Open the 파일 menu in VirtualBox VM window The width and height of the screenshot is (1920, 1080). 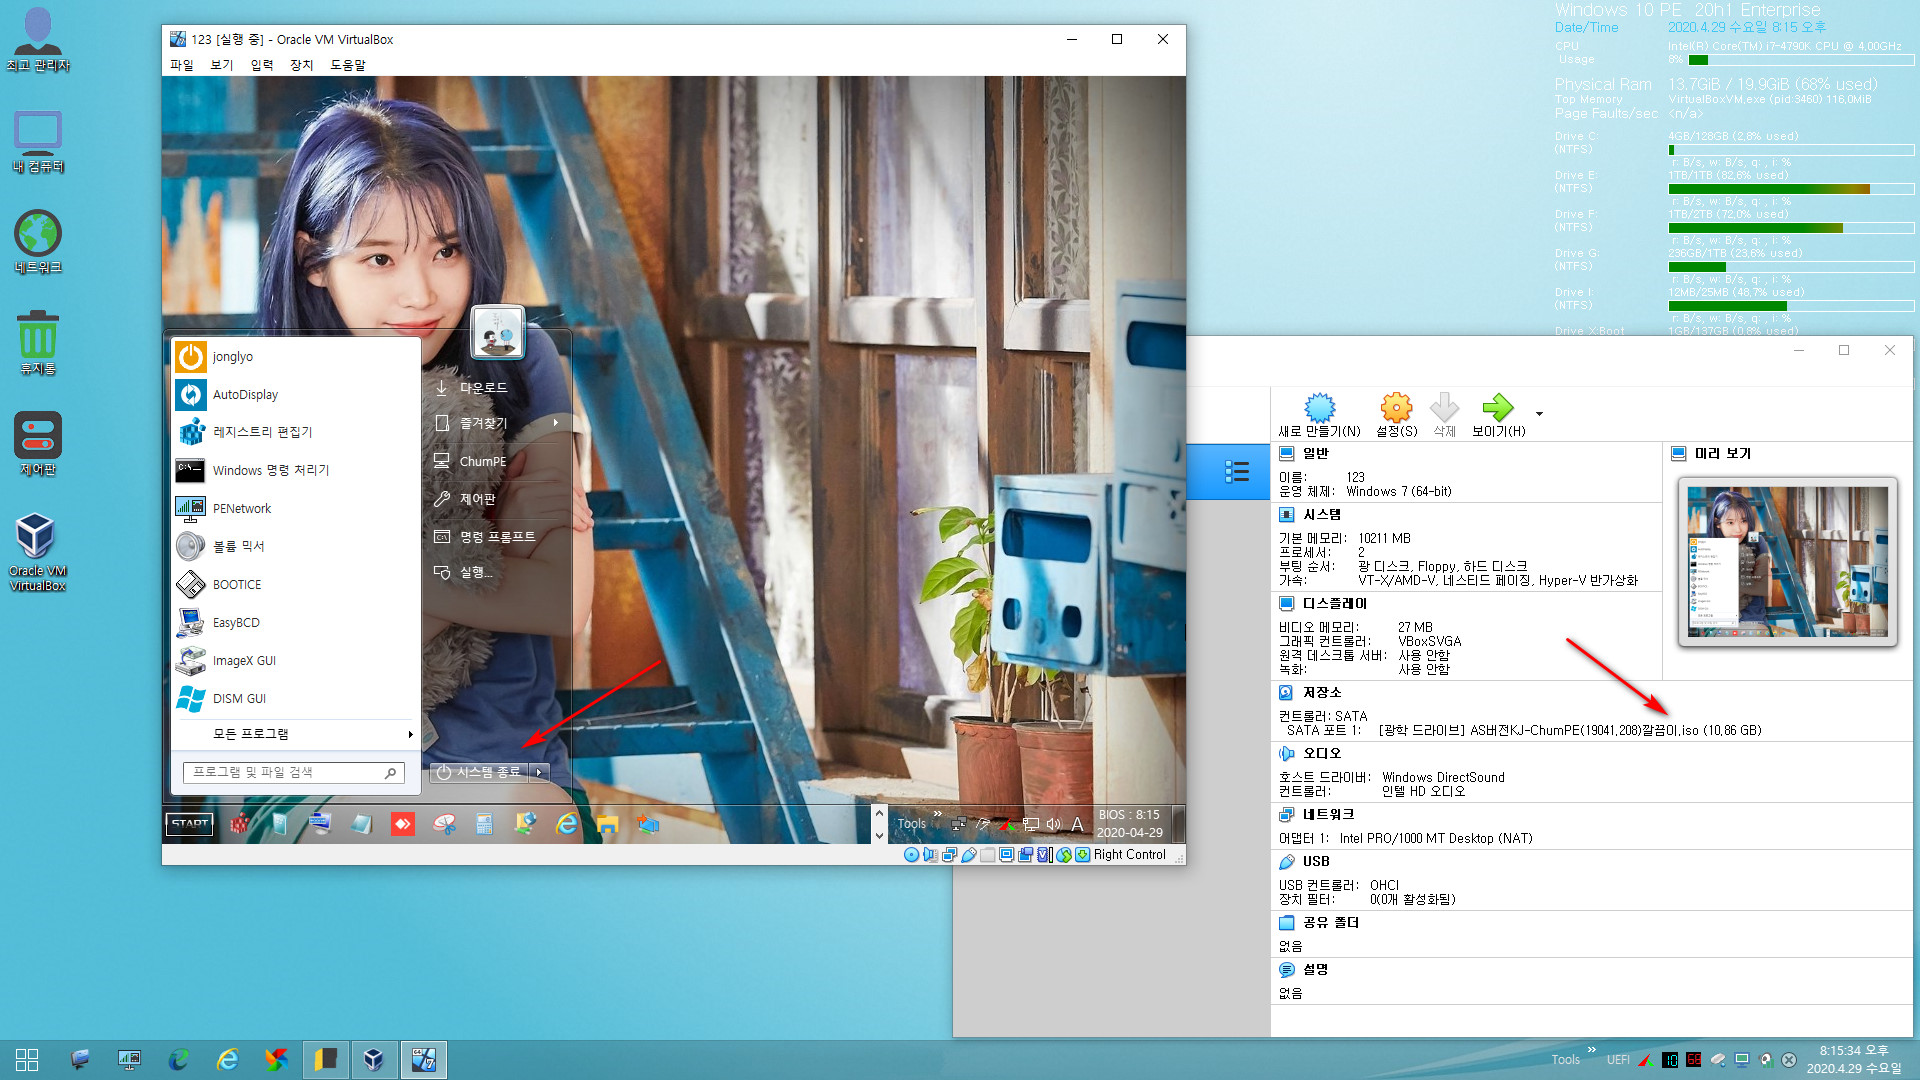tap(181, 65)
